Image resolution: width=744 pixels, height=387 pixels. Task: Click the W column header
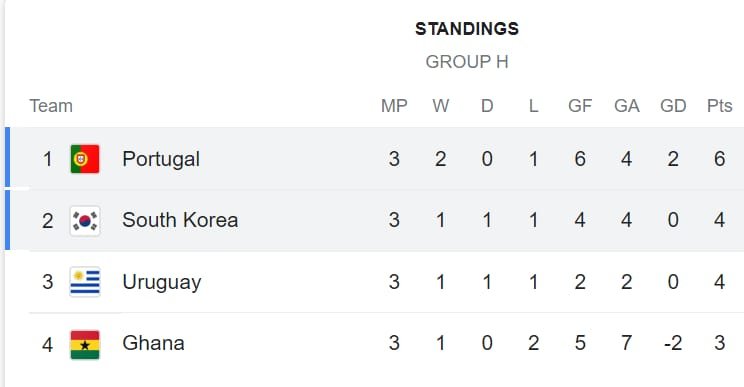click(x=440, y=106)
